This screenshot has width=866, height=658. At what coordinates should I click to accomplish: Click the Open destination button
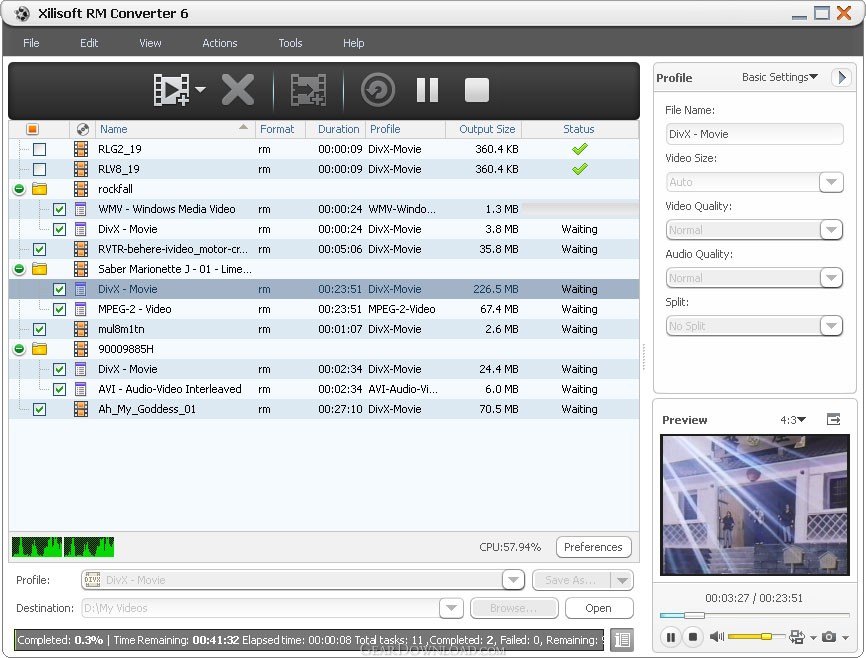pos(598,608)
